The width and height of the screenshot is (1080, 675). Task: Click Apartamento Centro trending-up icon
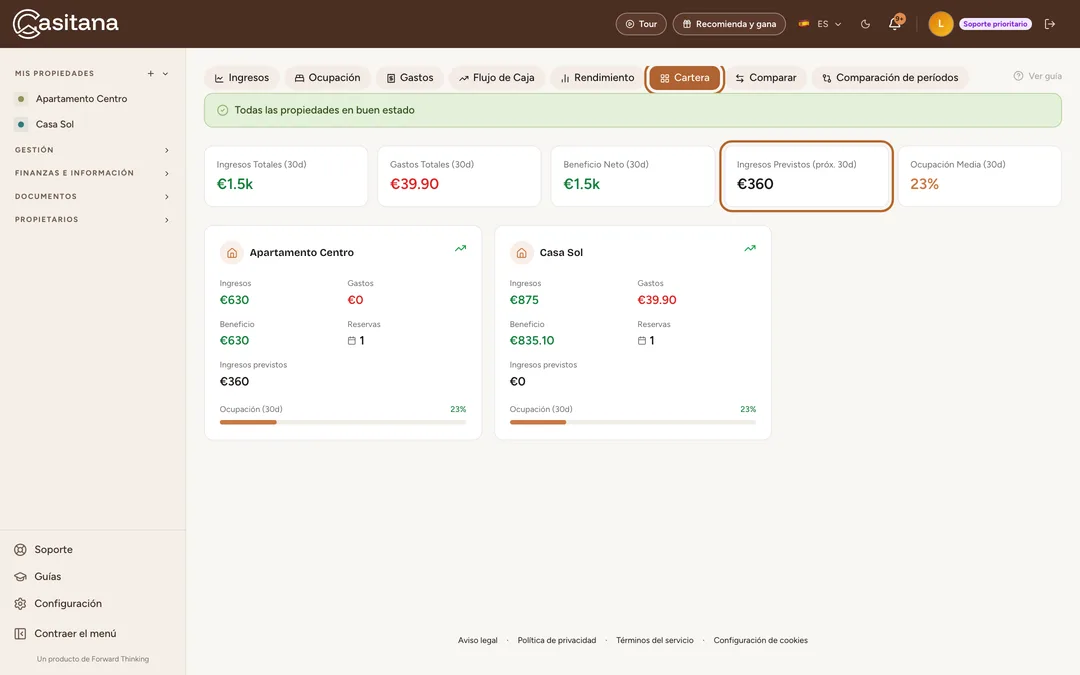(x=460, y=249)
